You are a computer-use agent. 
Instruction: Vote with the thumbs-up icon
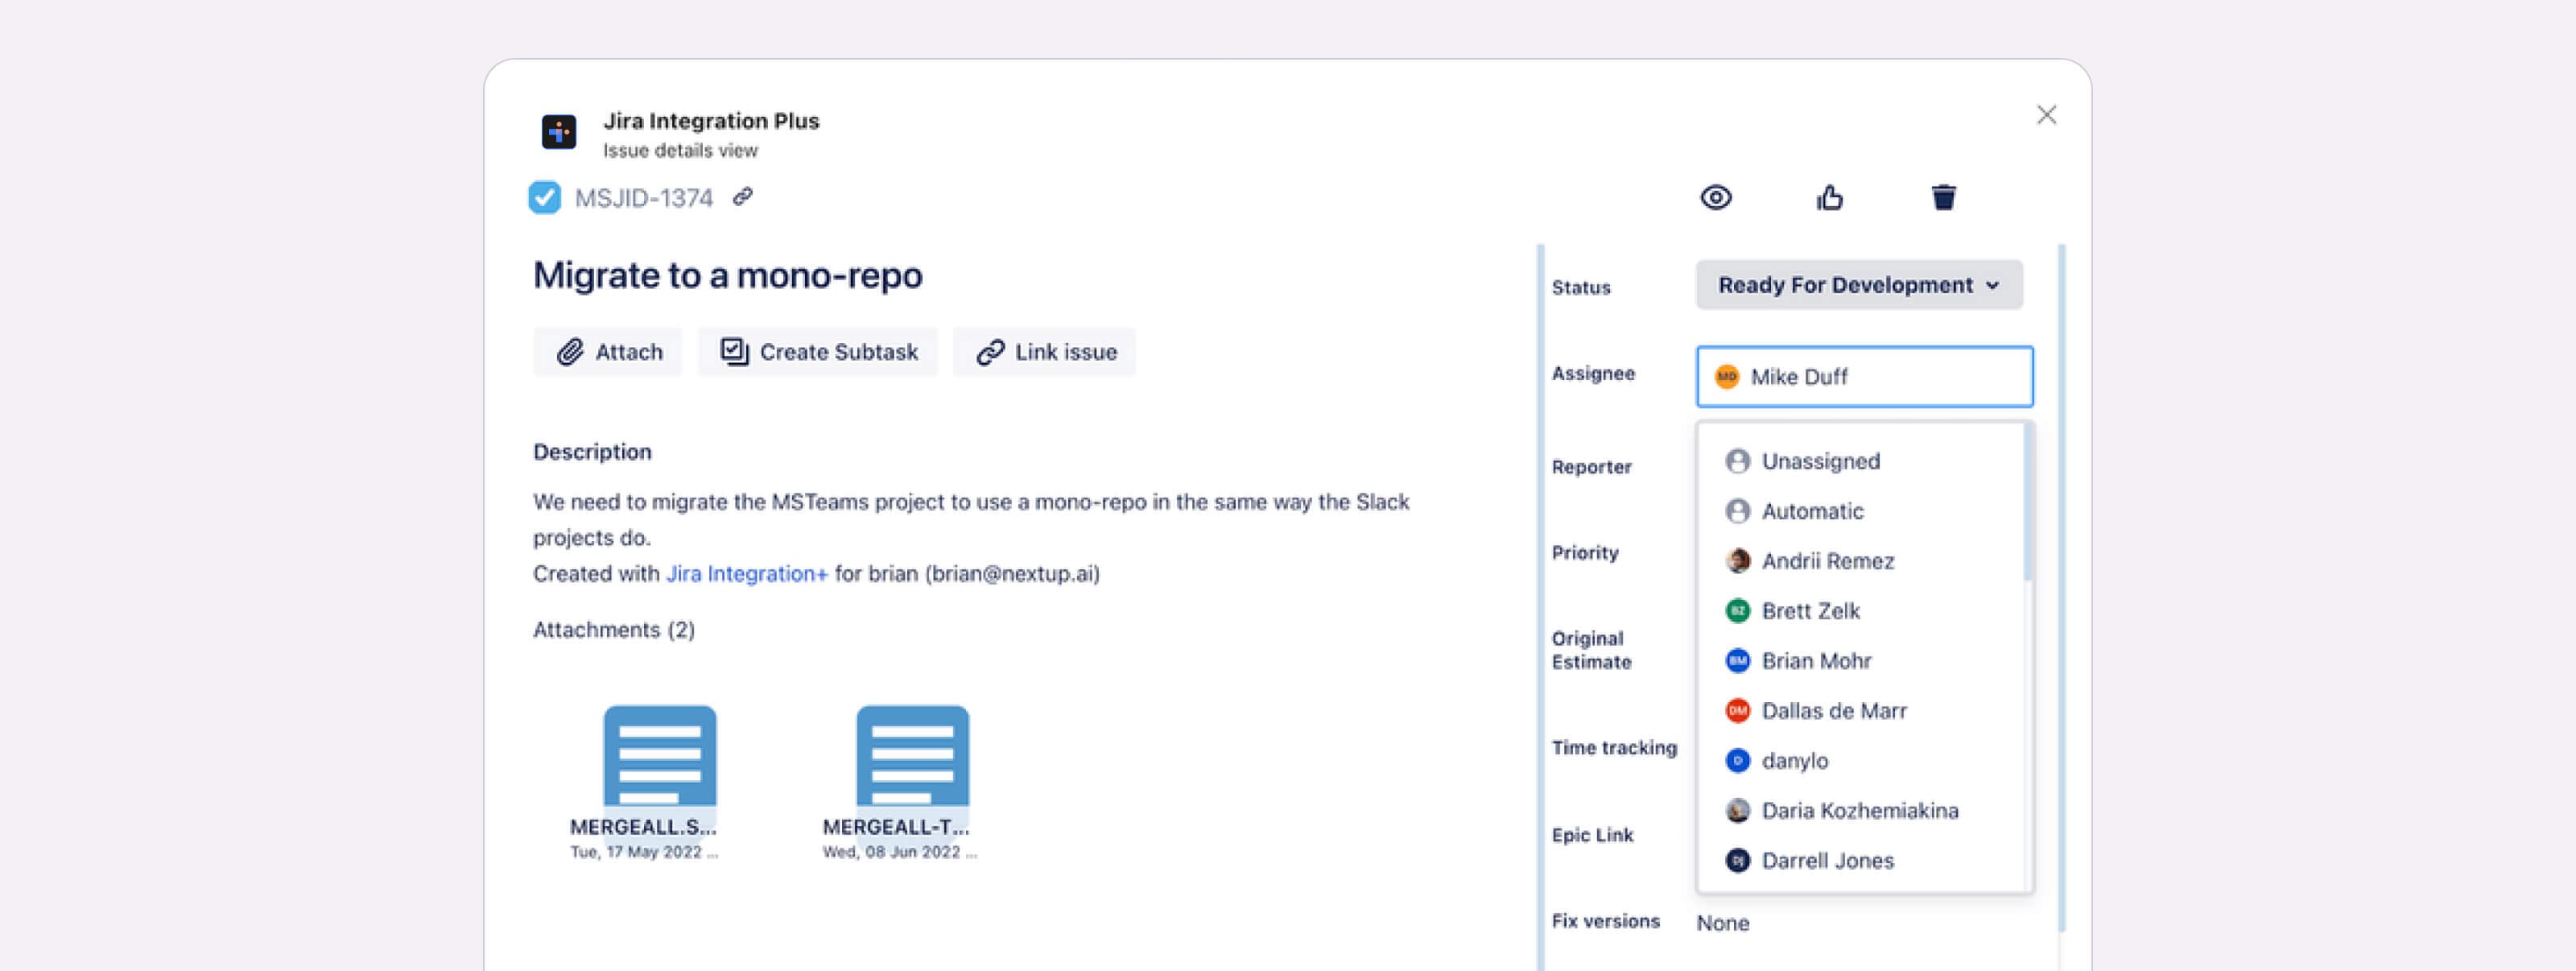tap(1829, 198)
